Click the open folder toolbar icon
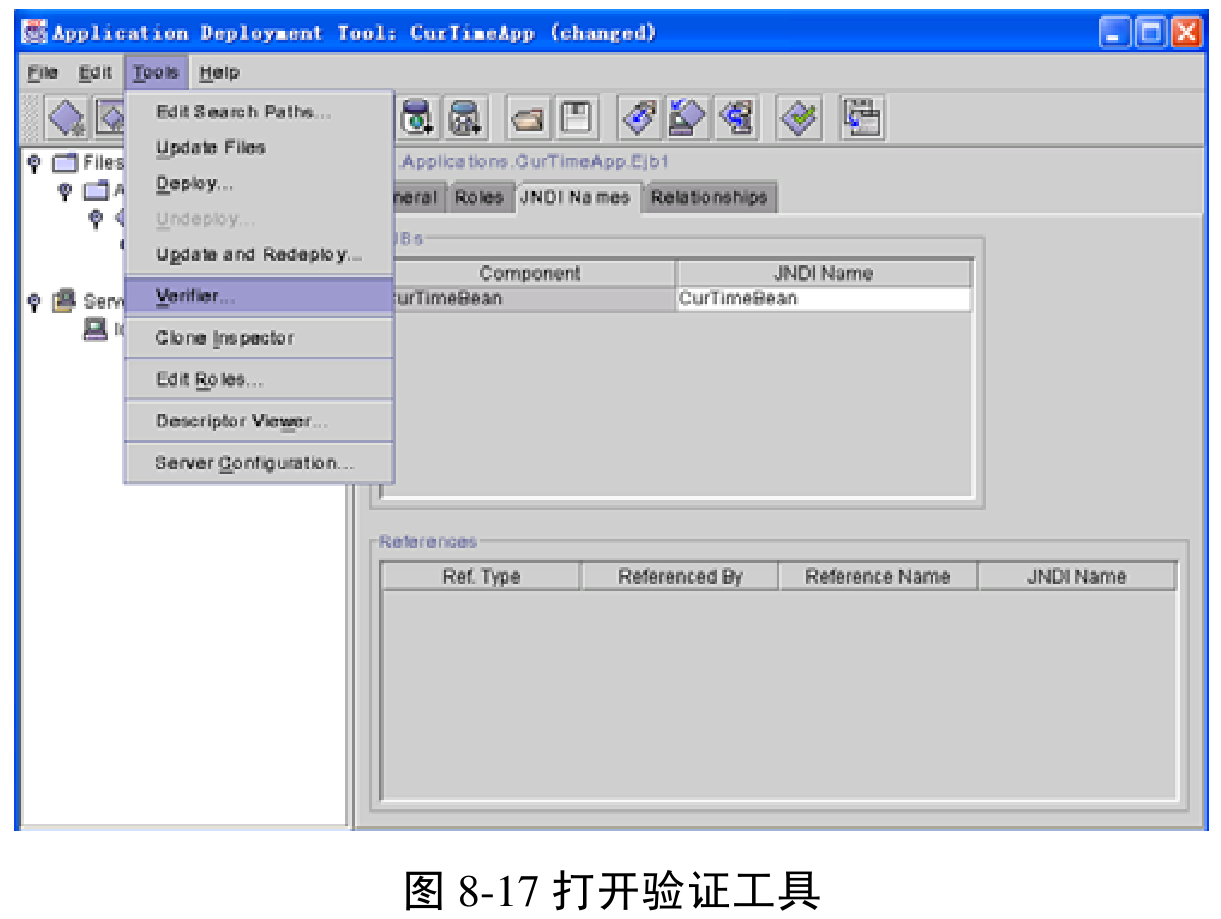The height and width of the screenshot is (919, 1221). click(x=526, y=119)
